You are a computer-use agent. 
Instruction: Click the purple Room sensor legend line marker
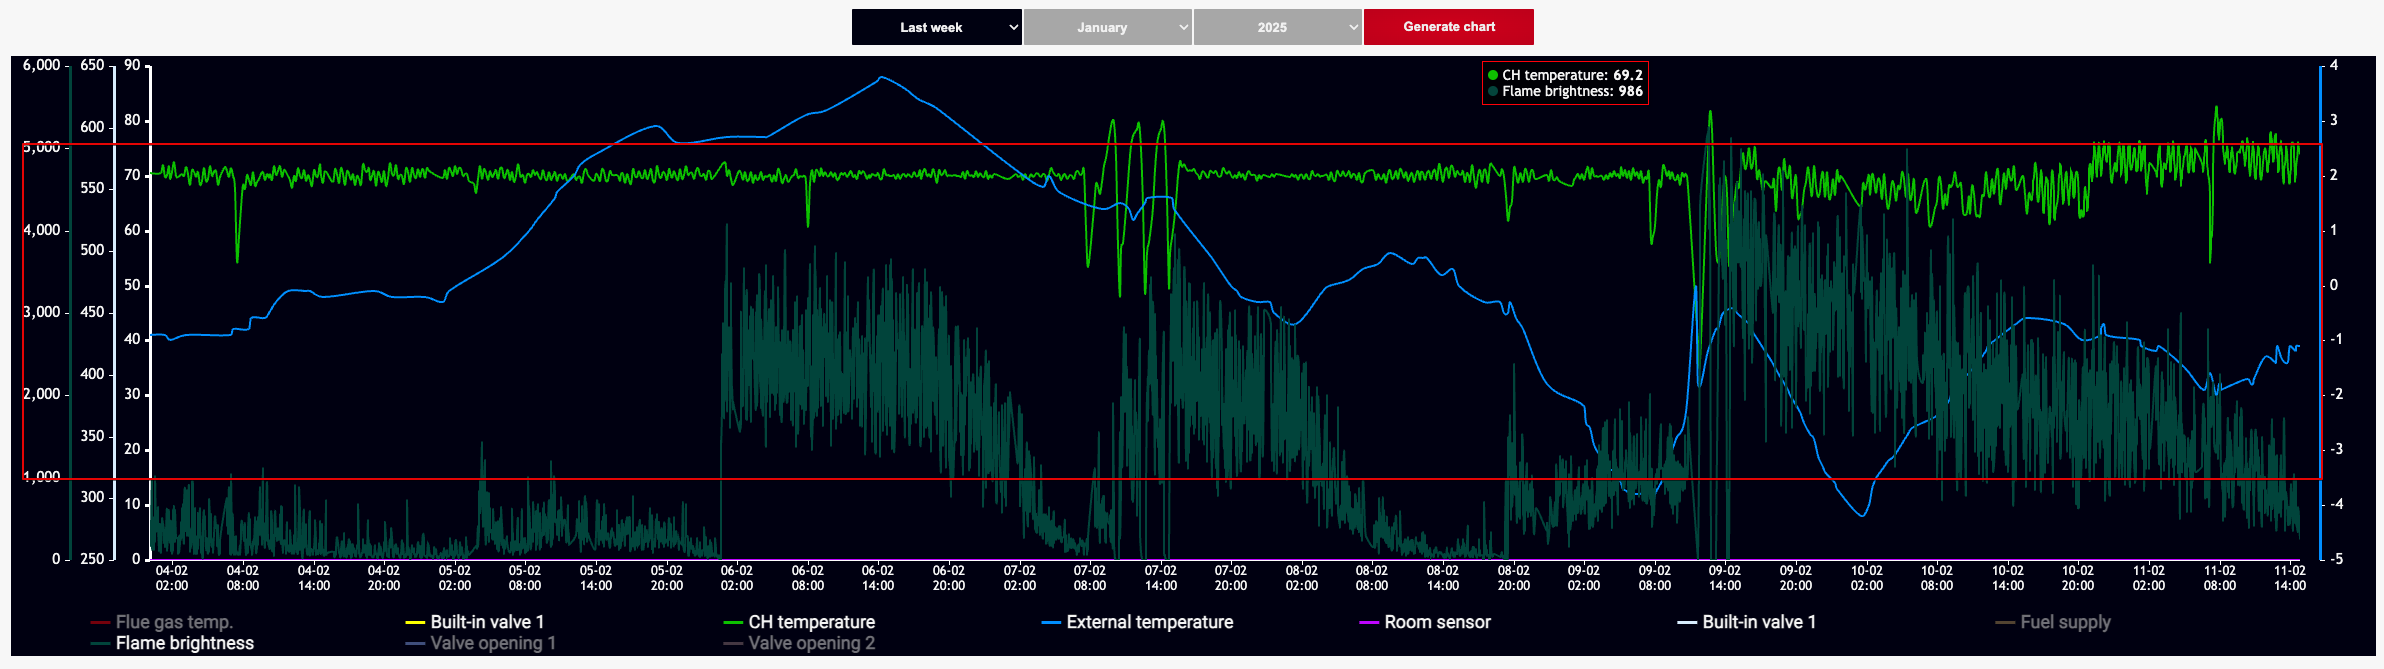pos(1369,622)
